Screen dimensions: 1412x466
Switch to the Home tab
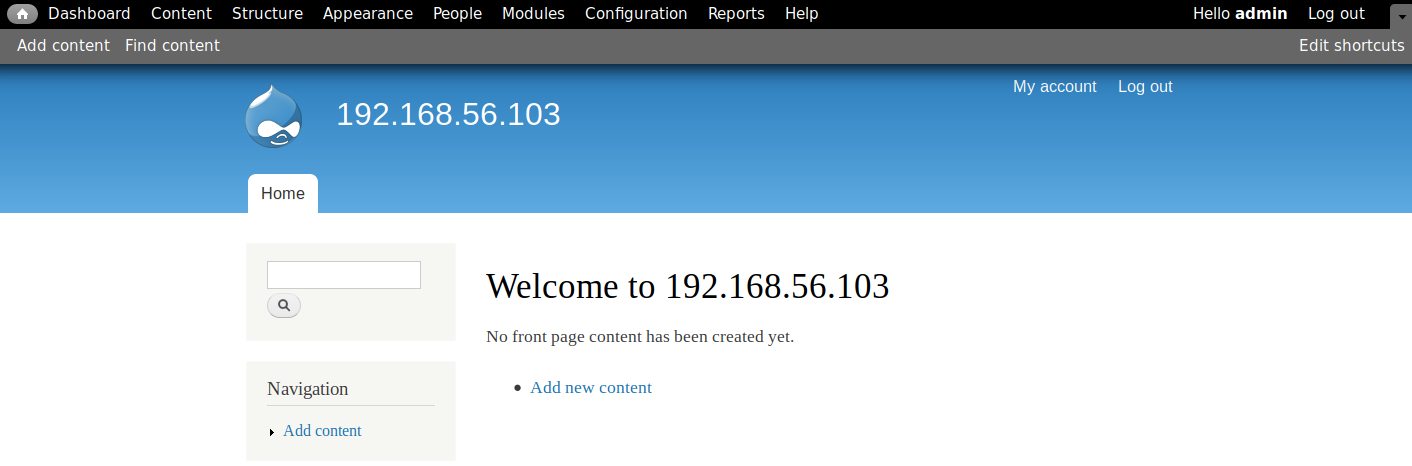283,194
